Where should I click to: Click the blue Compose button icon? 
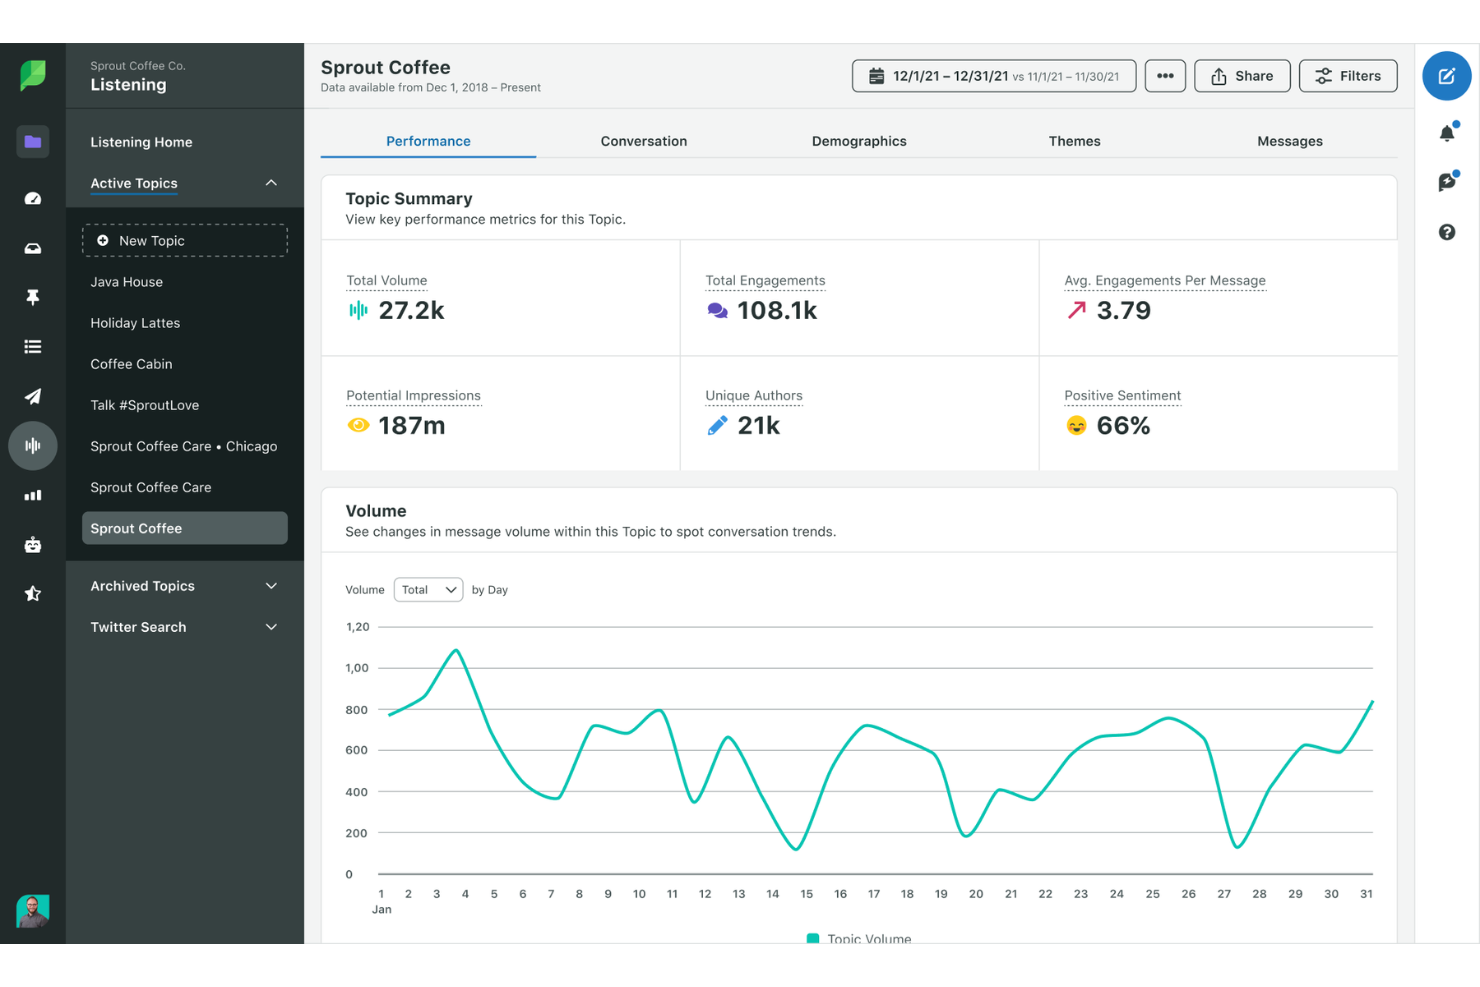pyautogui.click(x=1447, y=76)
